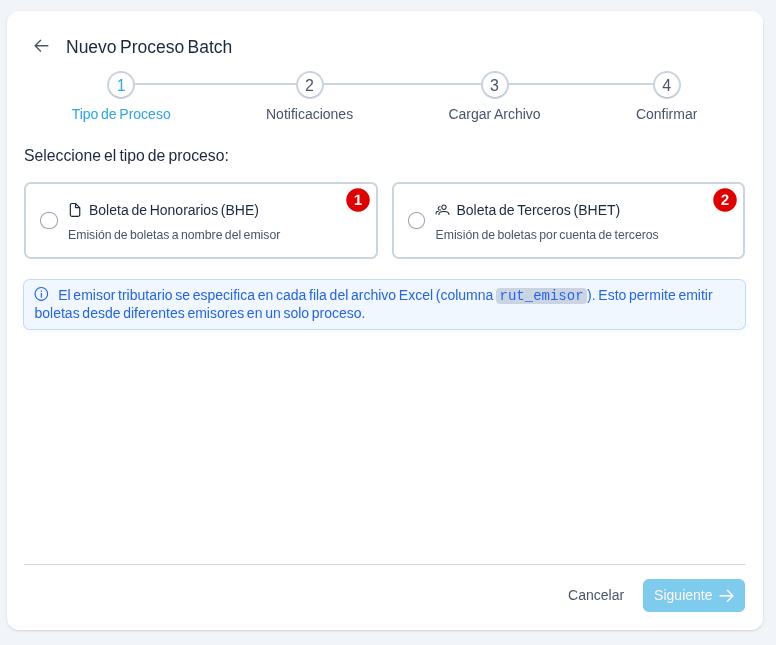
Task: Open the Cargar Archivo step label
Action: [x=494, y=114]
